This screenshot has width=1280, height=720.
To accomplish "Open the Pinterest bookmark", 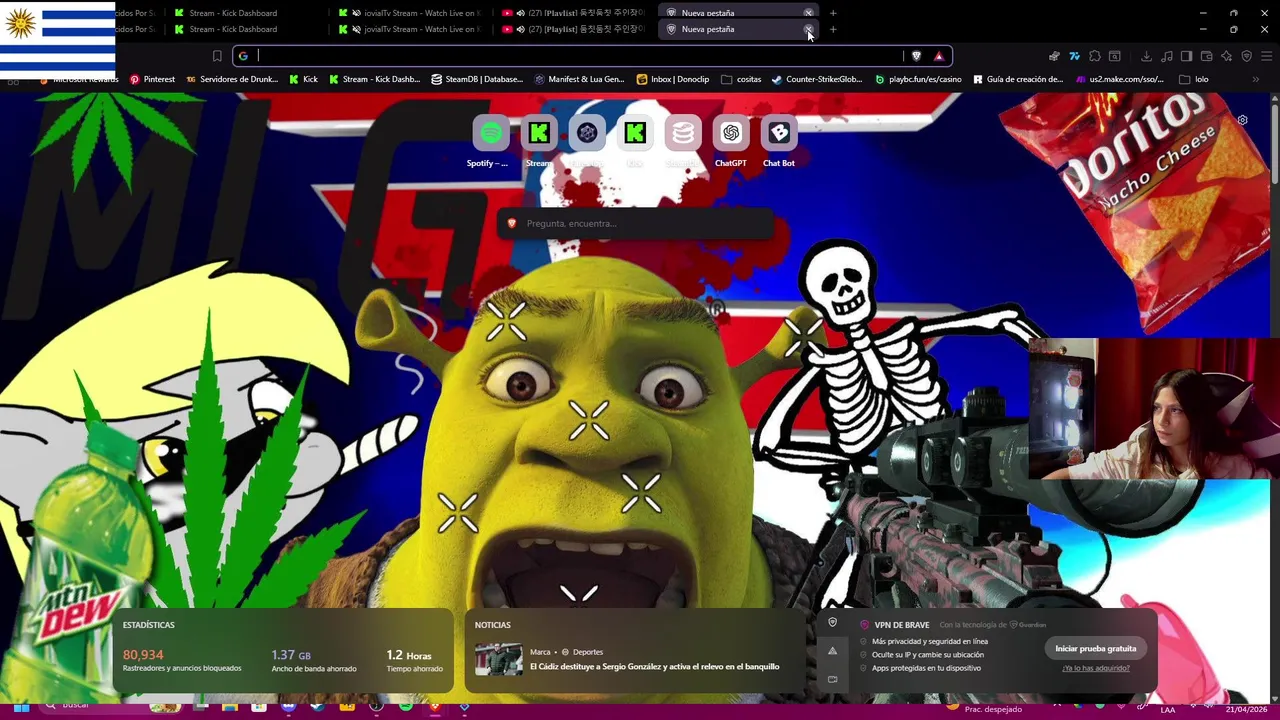I will pyautogui.click(x=152, y=79).
